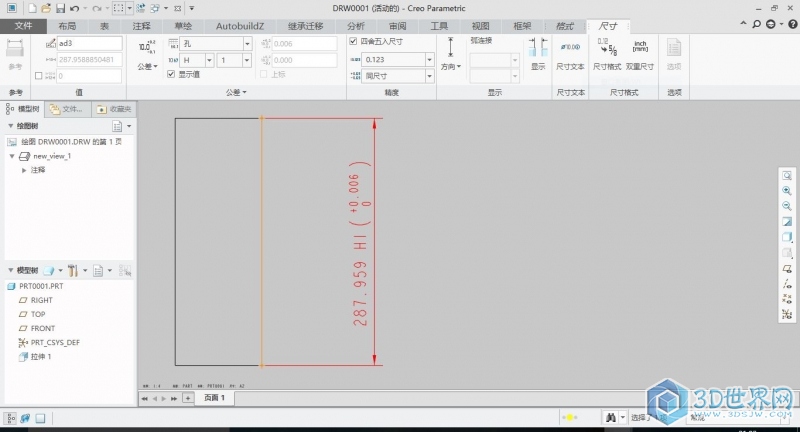The height and width of the screenshot is (432, 800).
Task: Open the 文件... folder browser navigator tab
Action: click(67, 109)
